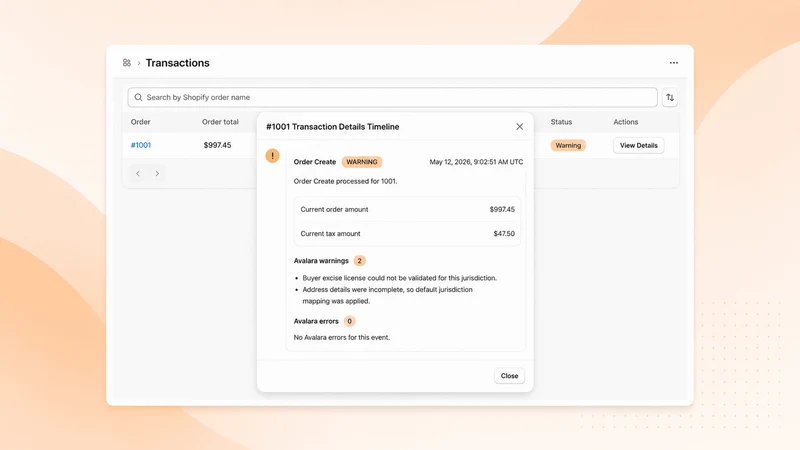
Task: Click the $997.45 order total cell
Action: coord(217,145)
